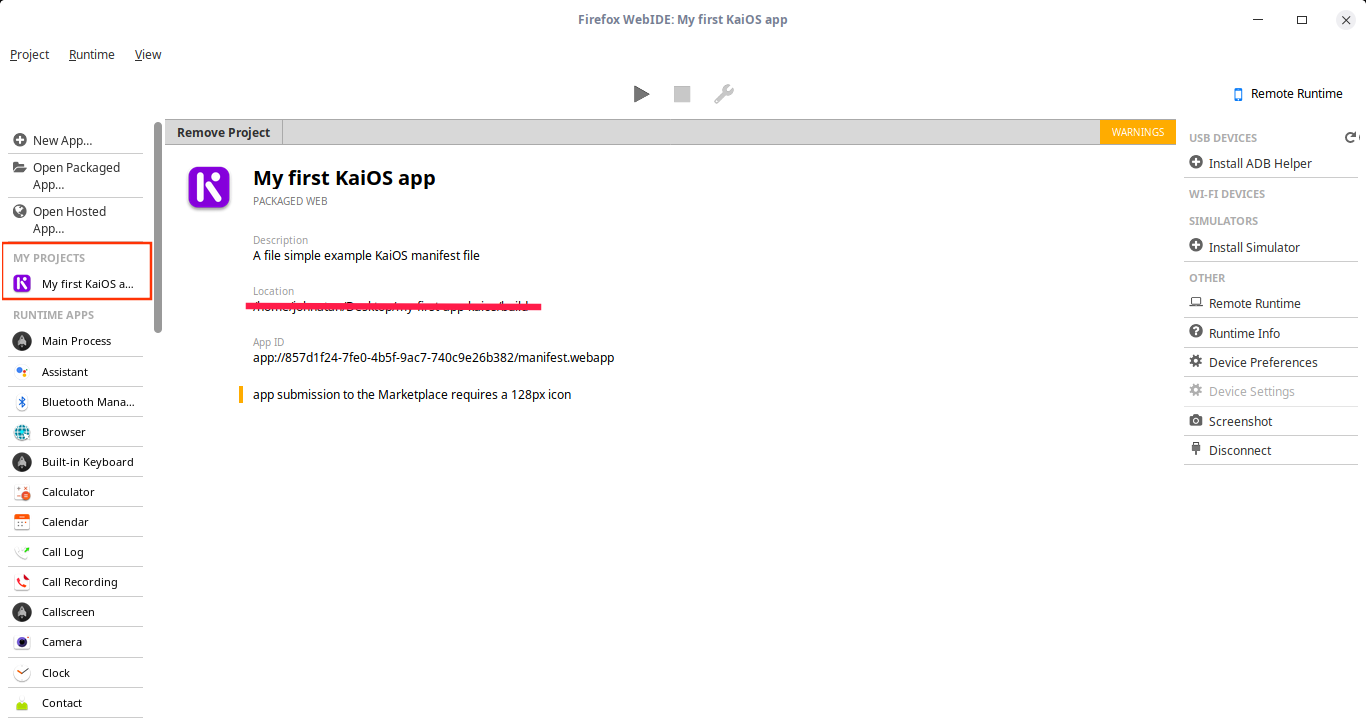Open the debug wrench tool

tap(723, 94)
